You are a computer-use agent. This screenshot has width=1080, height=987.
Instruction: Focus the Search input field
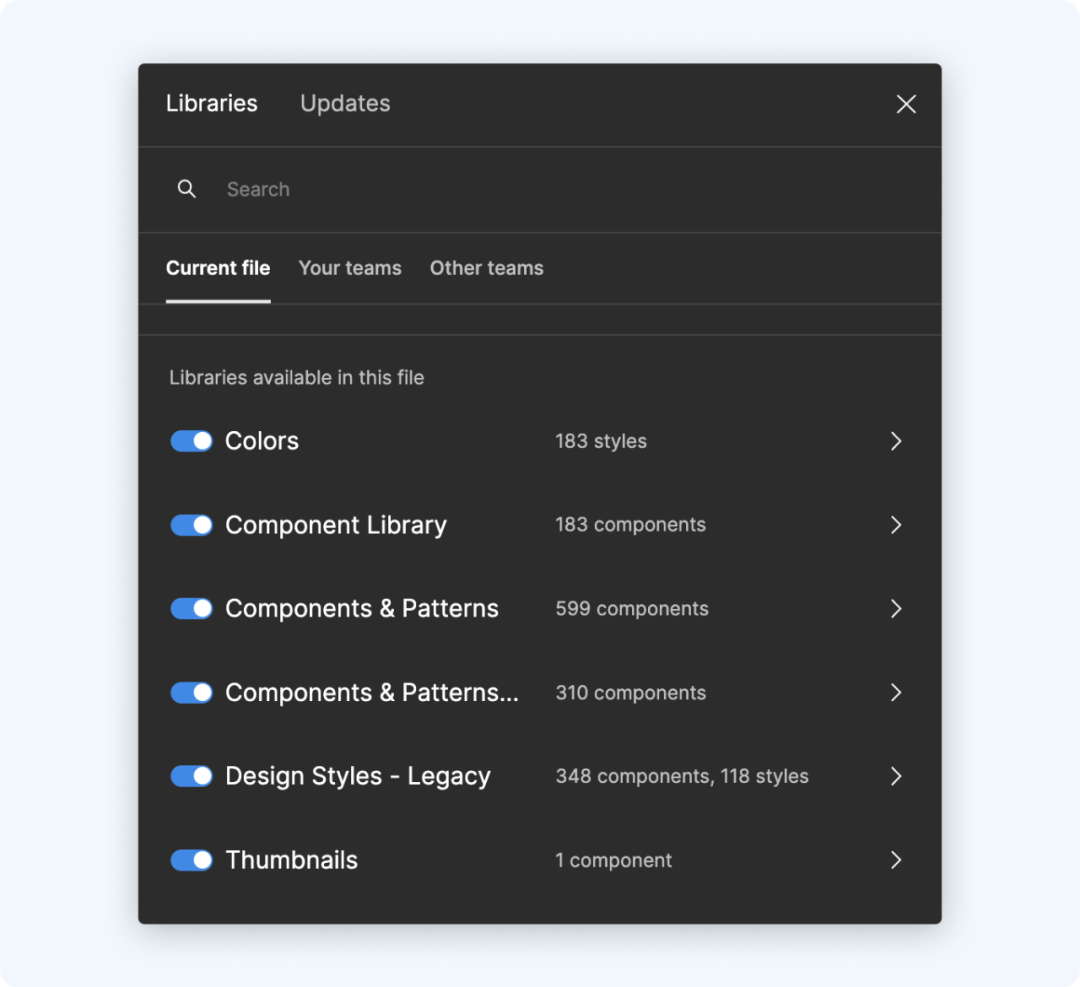[x=539, y=189]
